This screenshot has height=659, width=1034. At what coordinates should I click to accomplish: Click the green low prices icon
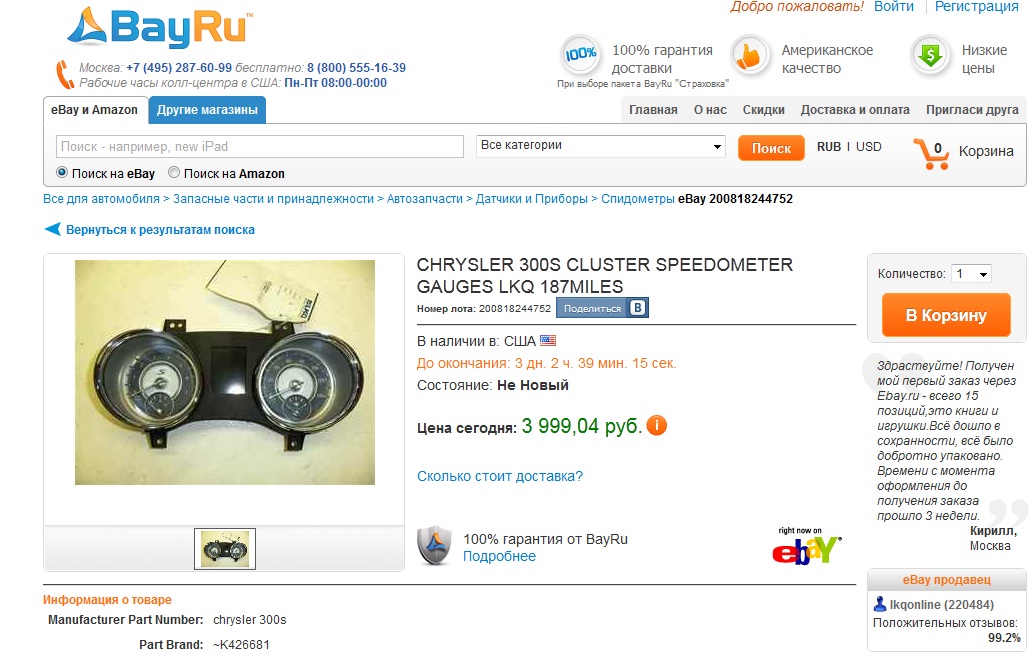pos(930,56)
